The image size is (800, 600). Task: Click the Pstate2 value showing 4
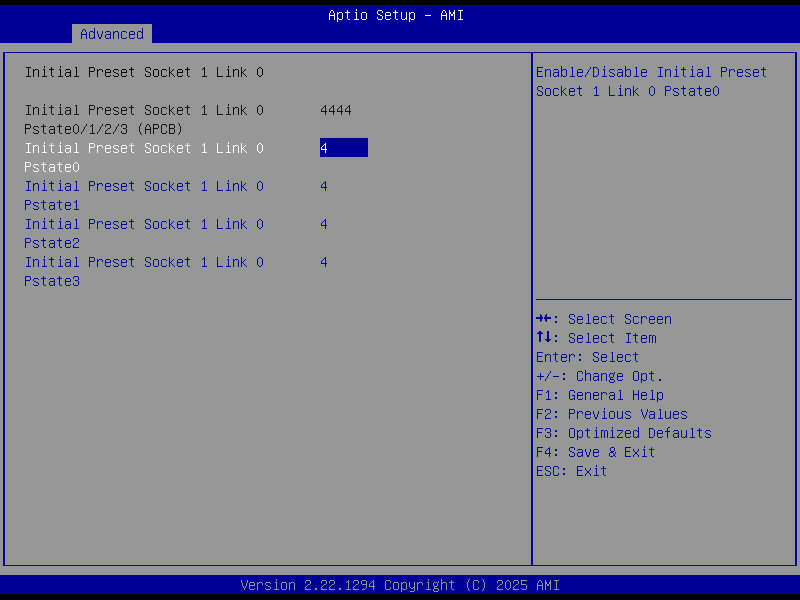[323, 223]
